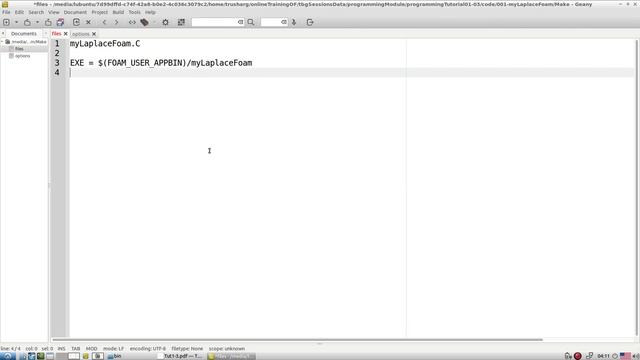
Task: Switch to the options editor tab
Action: [x=80, y=34]
